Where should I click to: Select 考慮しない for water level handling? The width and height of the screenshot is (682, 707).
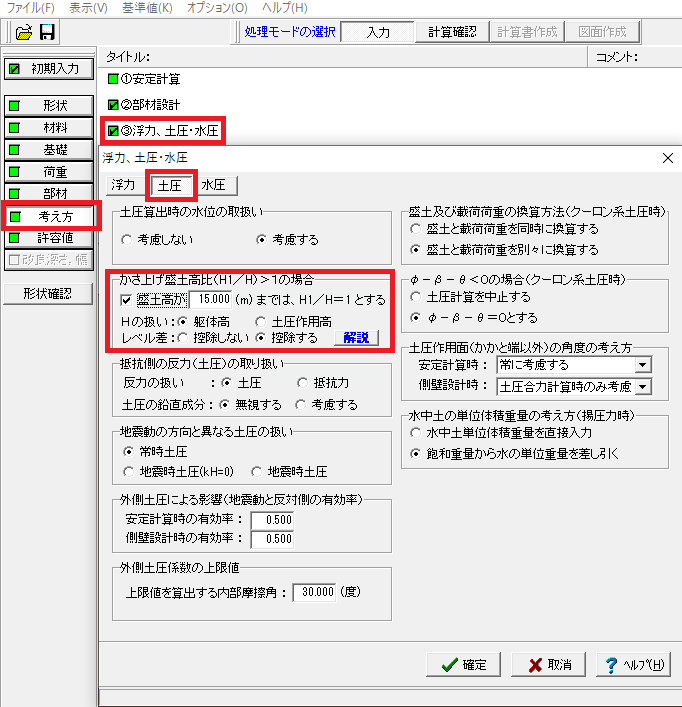tap(127, 240)
